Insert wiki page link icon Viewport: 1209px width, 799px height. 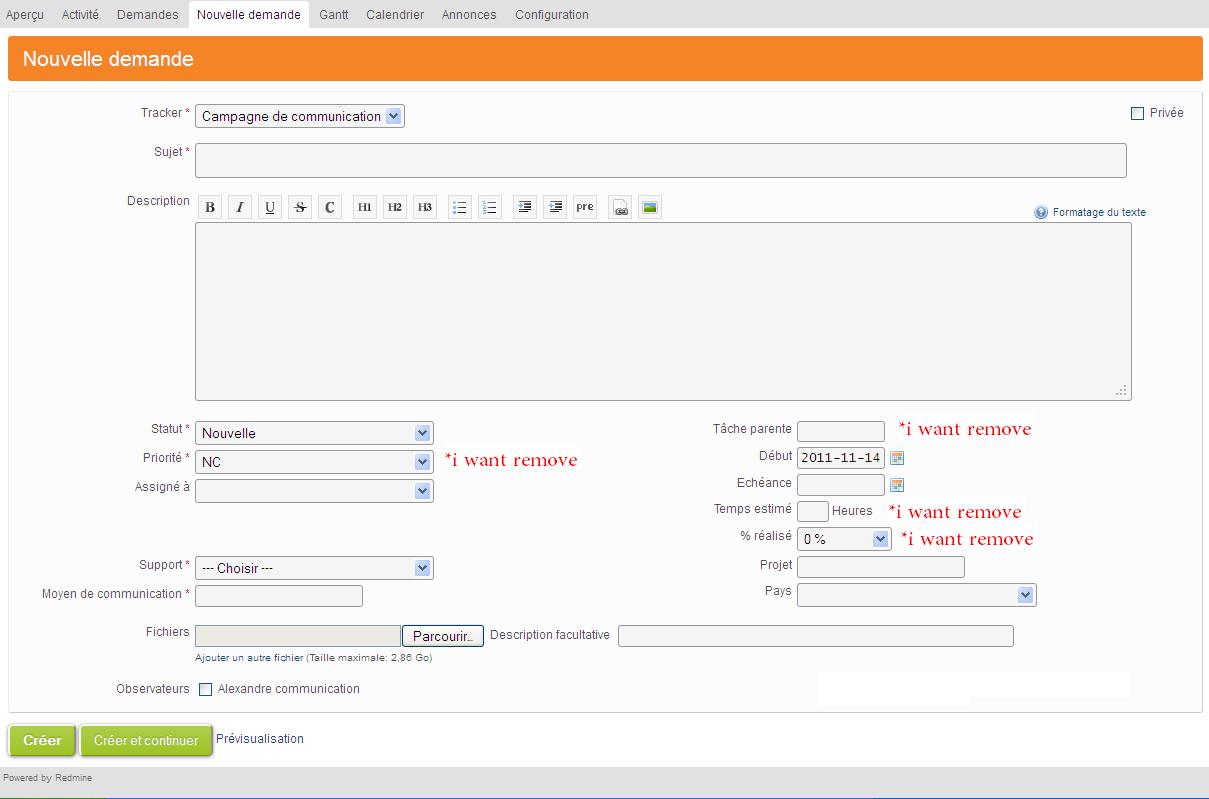(x=620, y=208)
